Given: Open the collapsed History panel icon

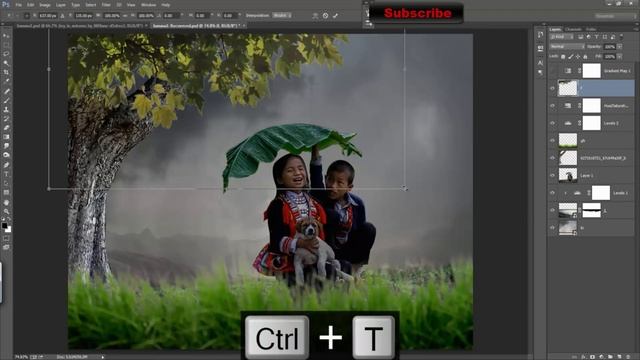Looking at the screenshot, I should (x=540, y=35).
